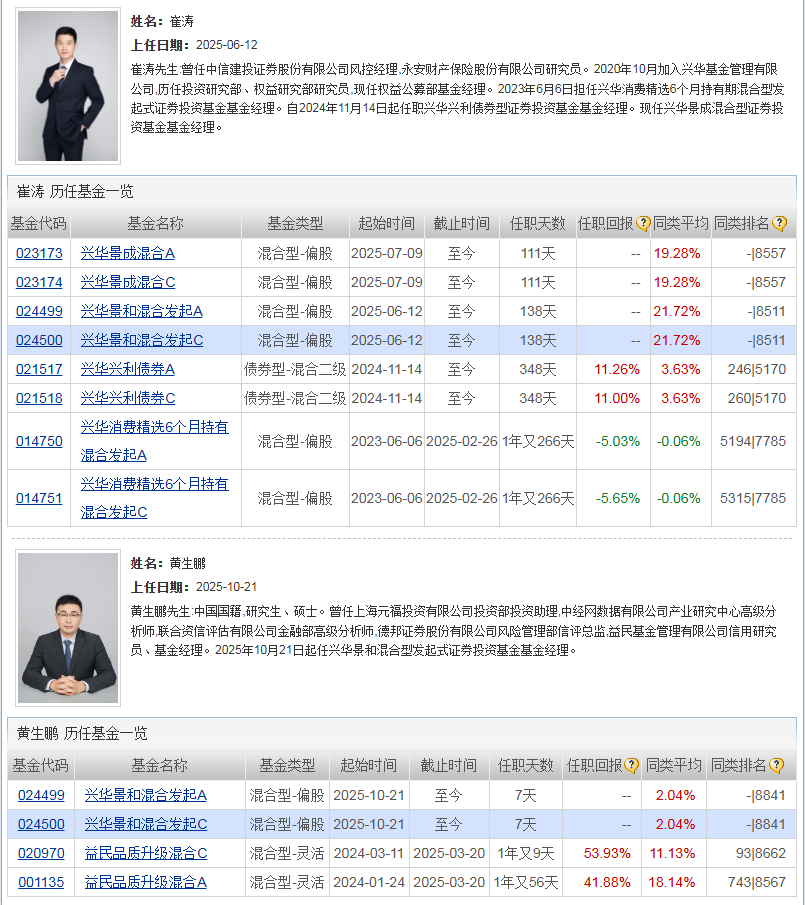Select 同类平均 value 11.13%
The height and width of the screenshot is (905, 805).
(x=672, y=854)
